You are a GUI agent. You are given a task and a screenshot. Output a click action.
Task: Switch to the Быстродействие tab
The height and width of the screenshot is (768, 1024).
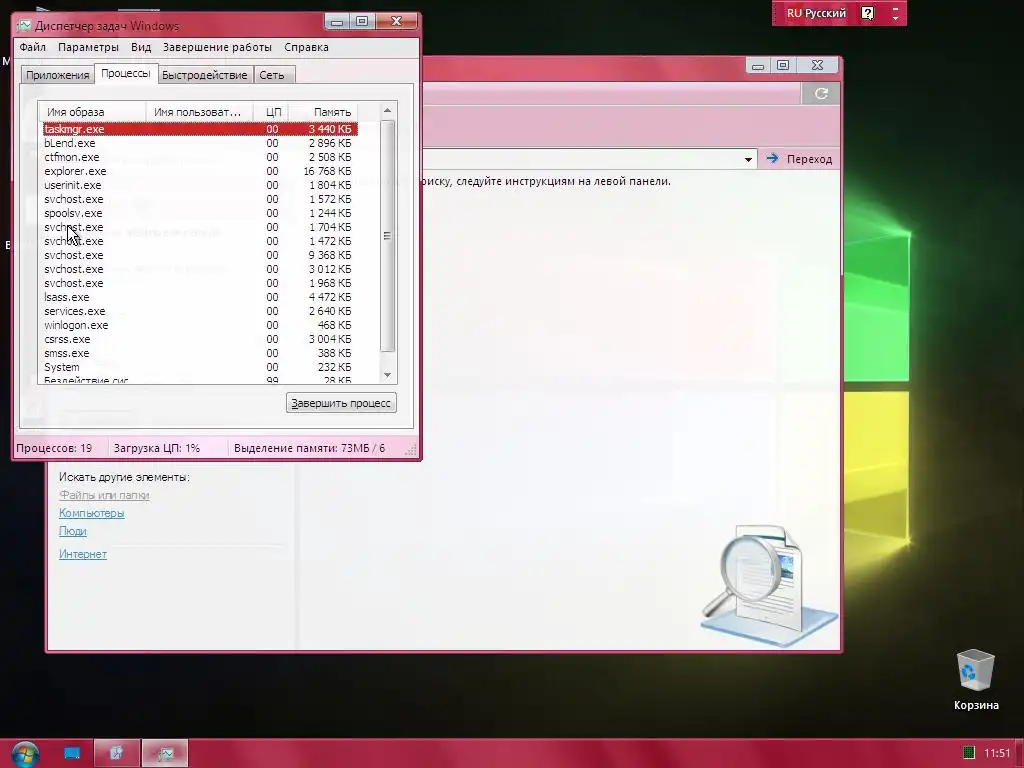(204, 75)
